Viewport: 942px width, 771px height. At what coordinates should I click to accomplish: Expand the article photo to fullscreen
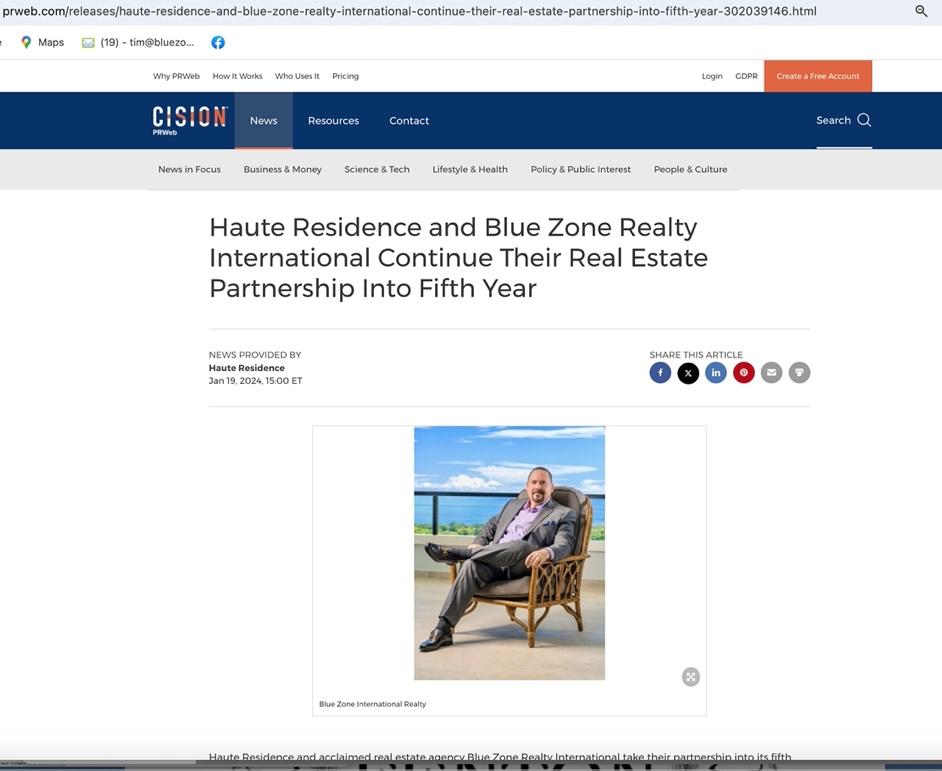691,677
